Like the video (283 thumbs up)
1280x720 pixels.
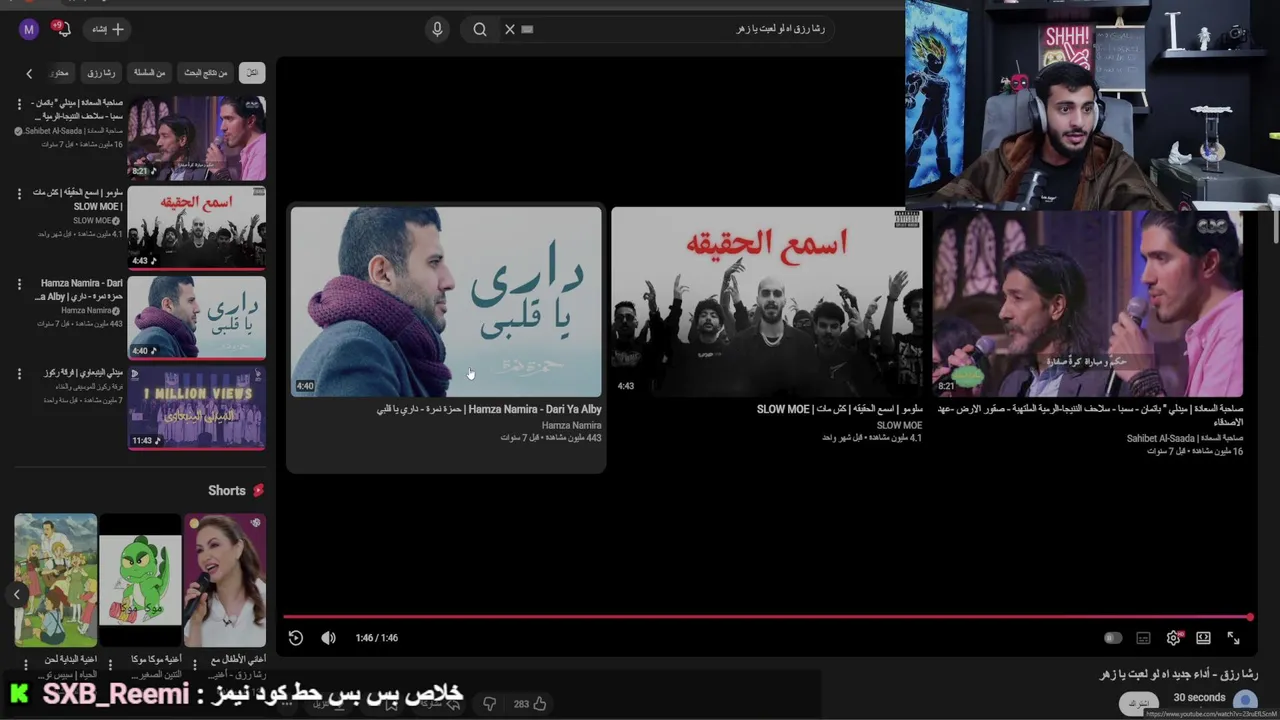[530, 704]
